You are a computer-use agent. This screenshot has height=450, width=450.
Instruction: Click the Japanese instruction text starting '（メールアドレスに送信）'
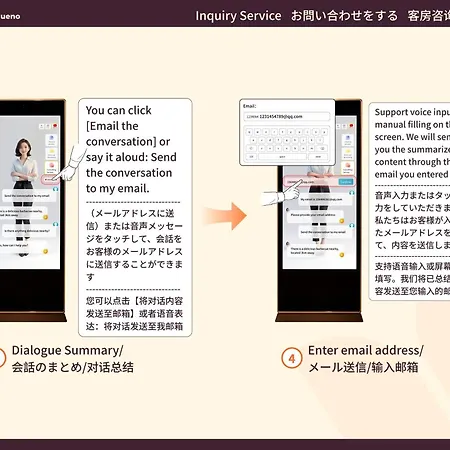[x=134, y=245]
